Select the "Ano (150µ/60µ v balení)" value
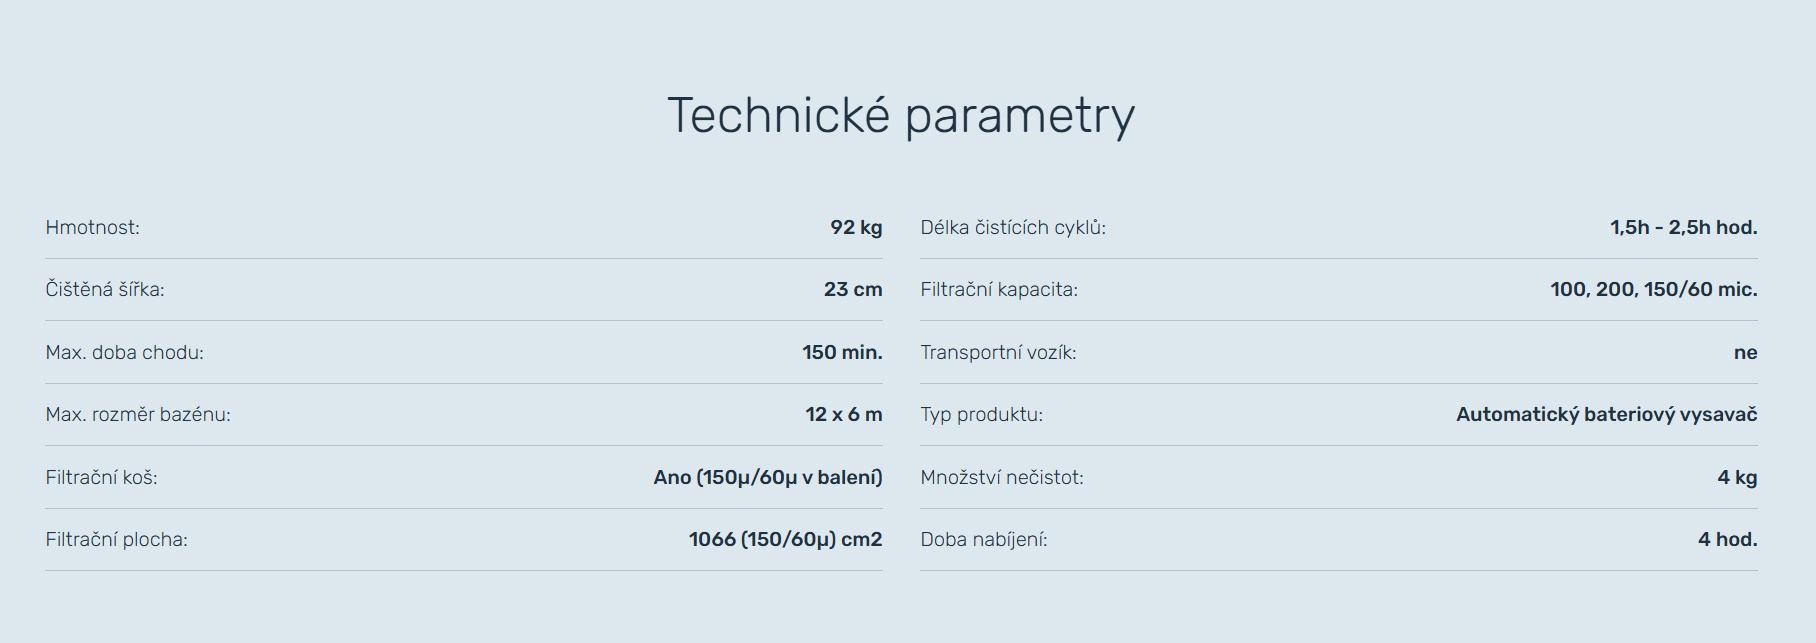Screen dimensions: 1816x643 click(768, 478)
